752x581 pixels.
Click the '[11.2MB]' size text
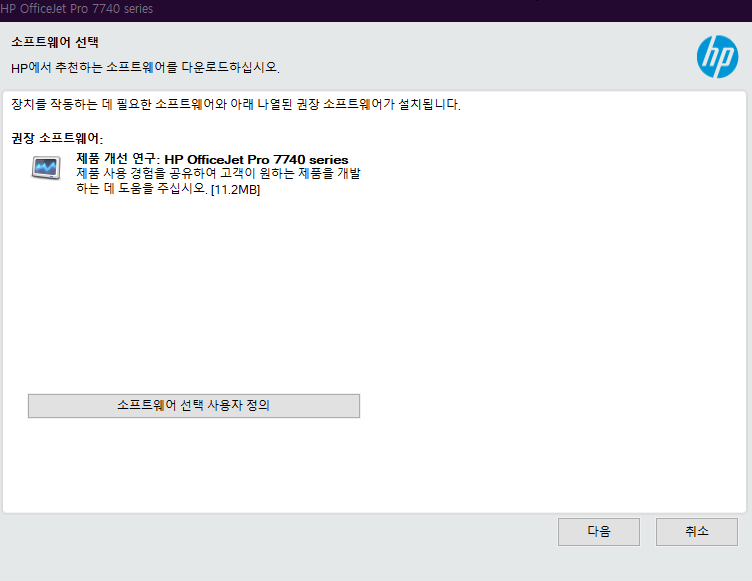[x=235, y=190]
